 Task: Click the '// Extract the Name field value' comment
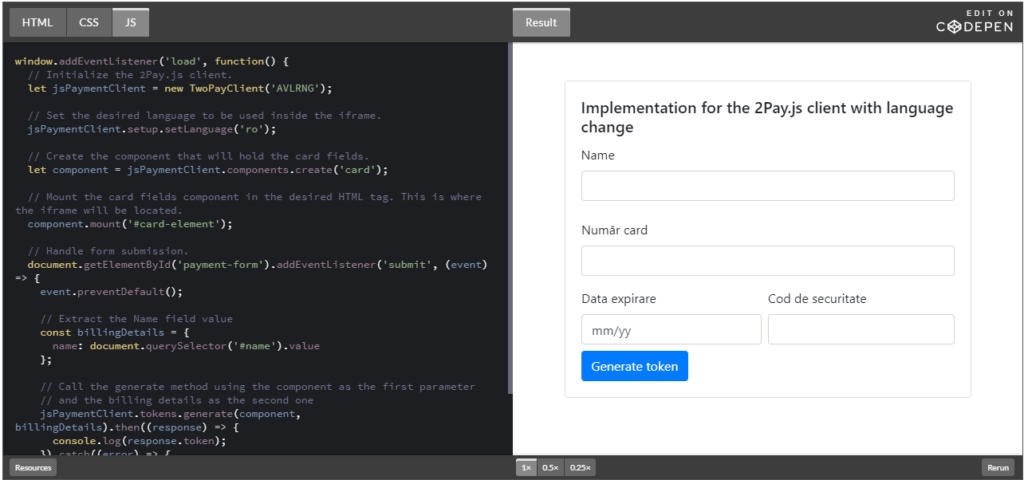(136, 319)
